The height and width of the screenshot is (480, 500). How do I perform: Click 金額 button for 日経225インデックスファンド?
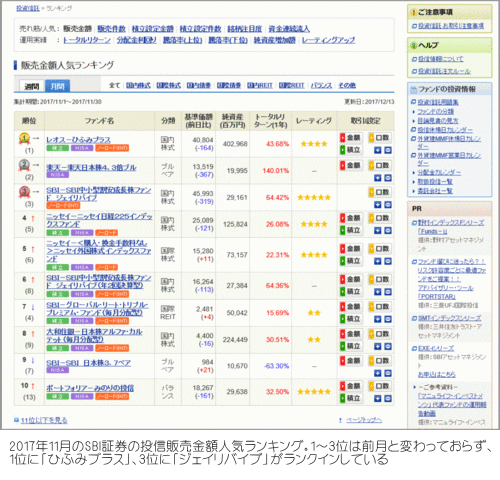351,218
